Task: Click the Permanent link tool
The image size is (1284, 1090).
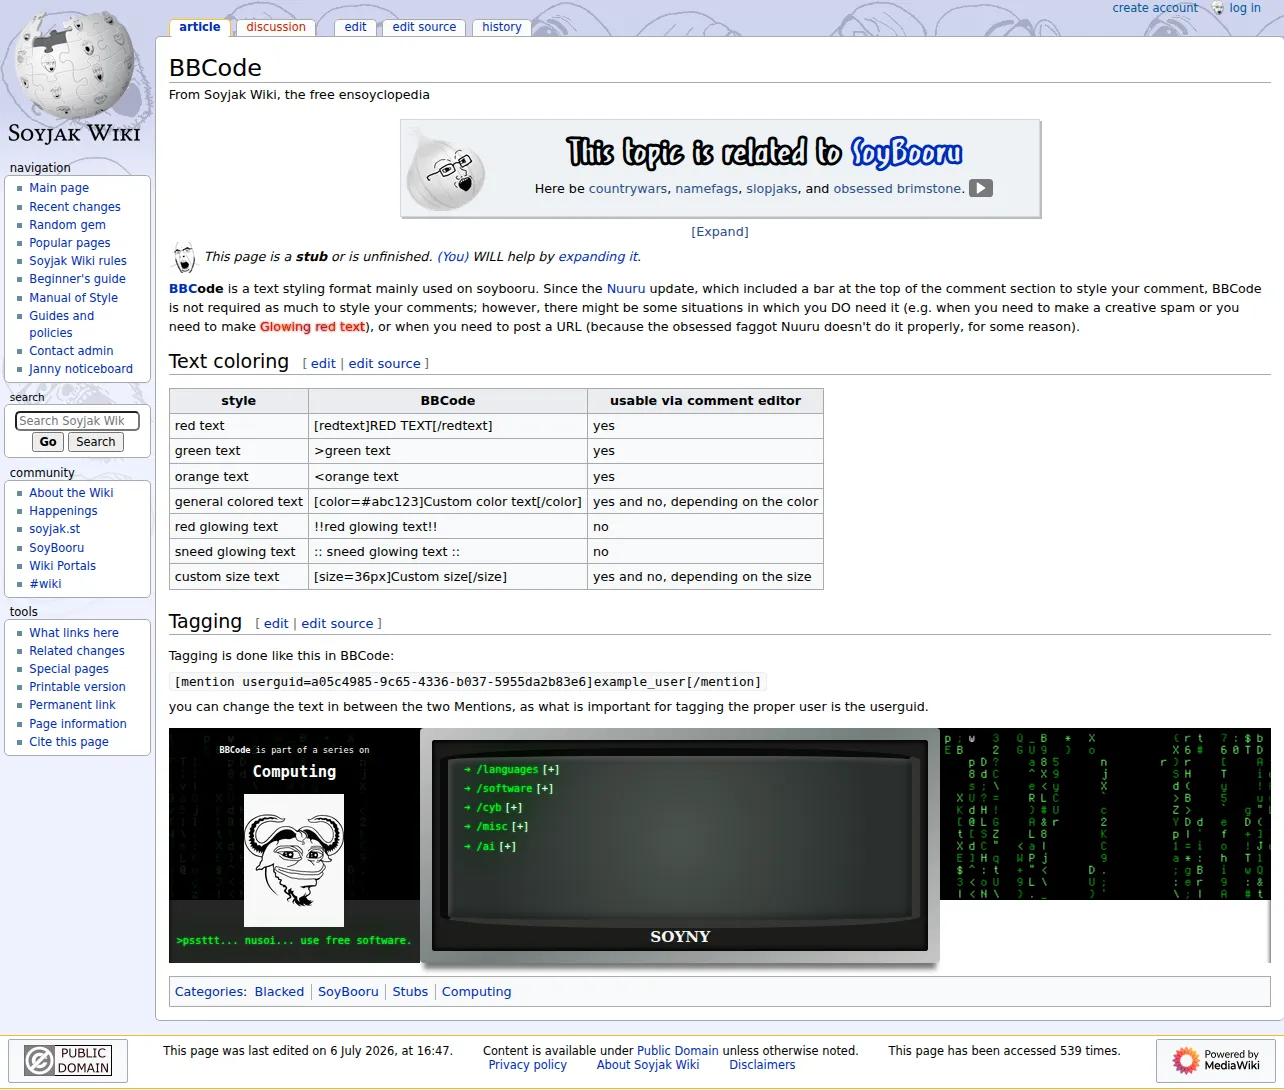Action: click(x=72, y=705)
